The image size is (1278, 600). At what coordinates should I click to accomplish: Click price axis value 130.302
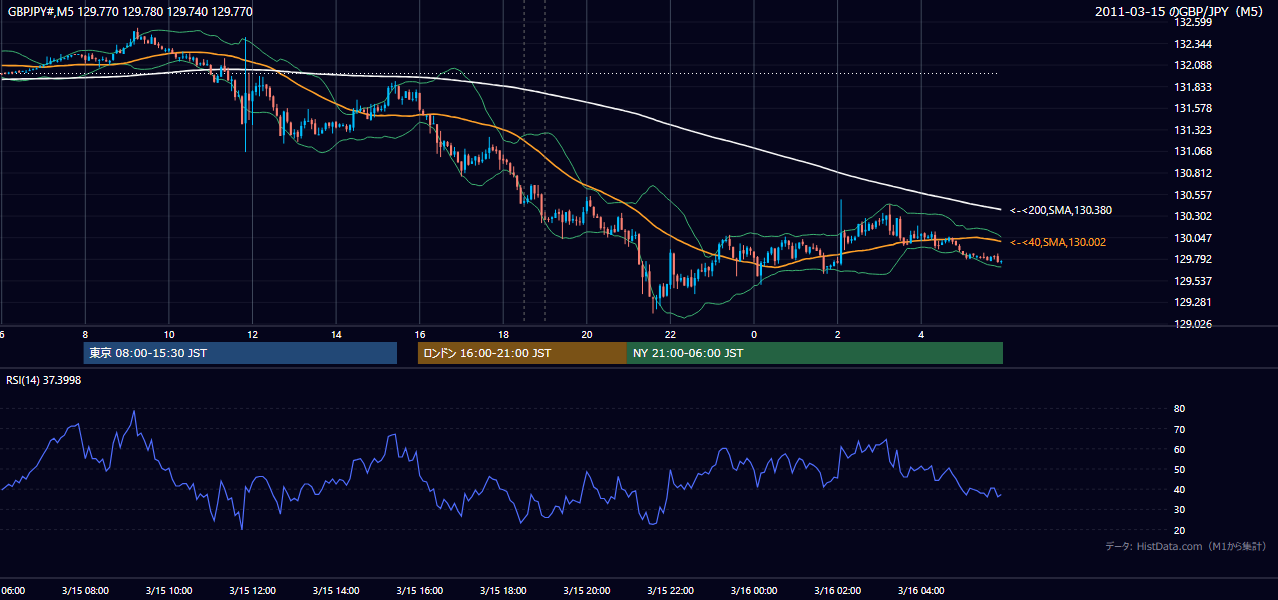pyautogui.click(x=1192, y=216)
